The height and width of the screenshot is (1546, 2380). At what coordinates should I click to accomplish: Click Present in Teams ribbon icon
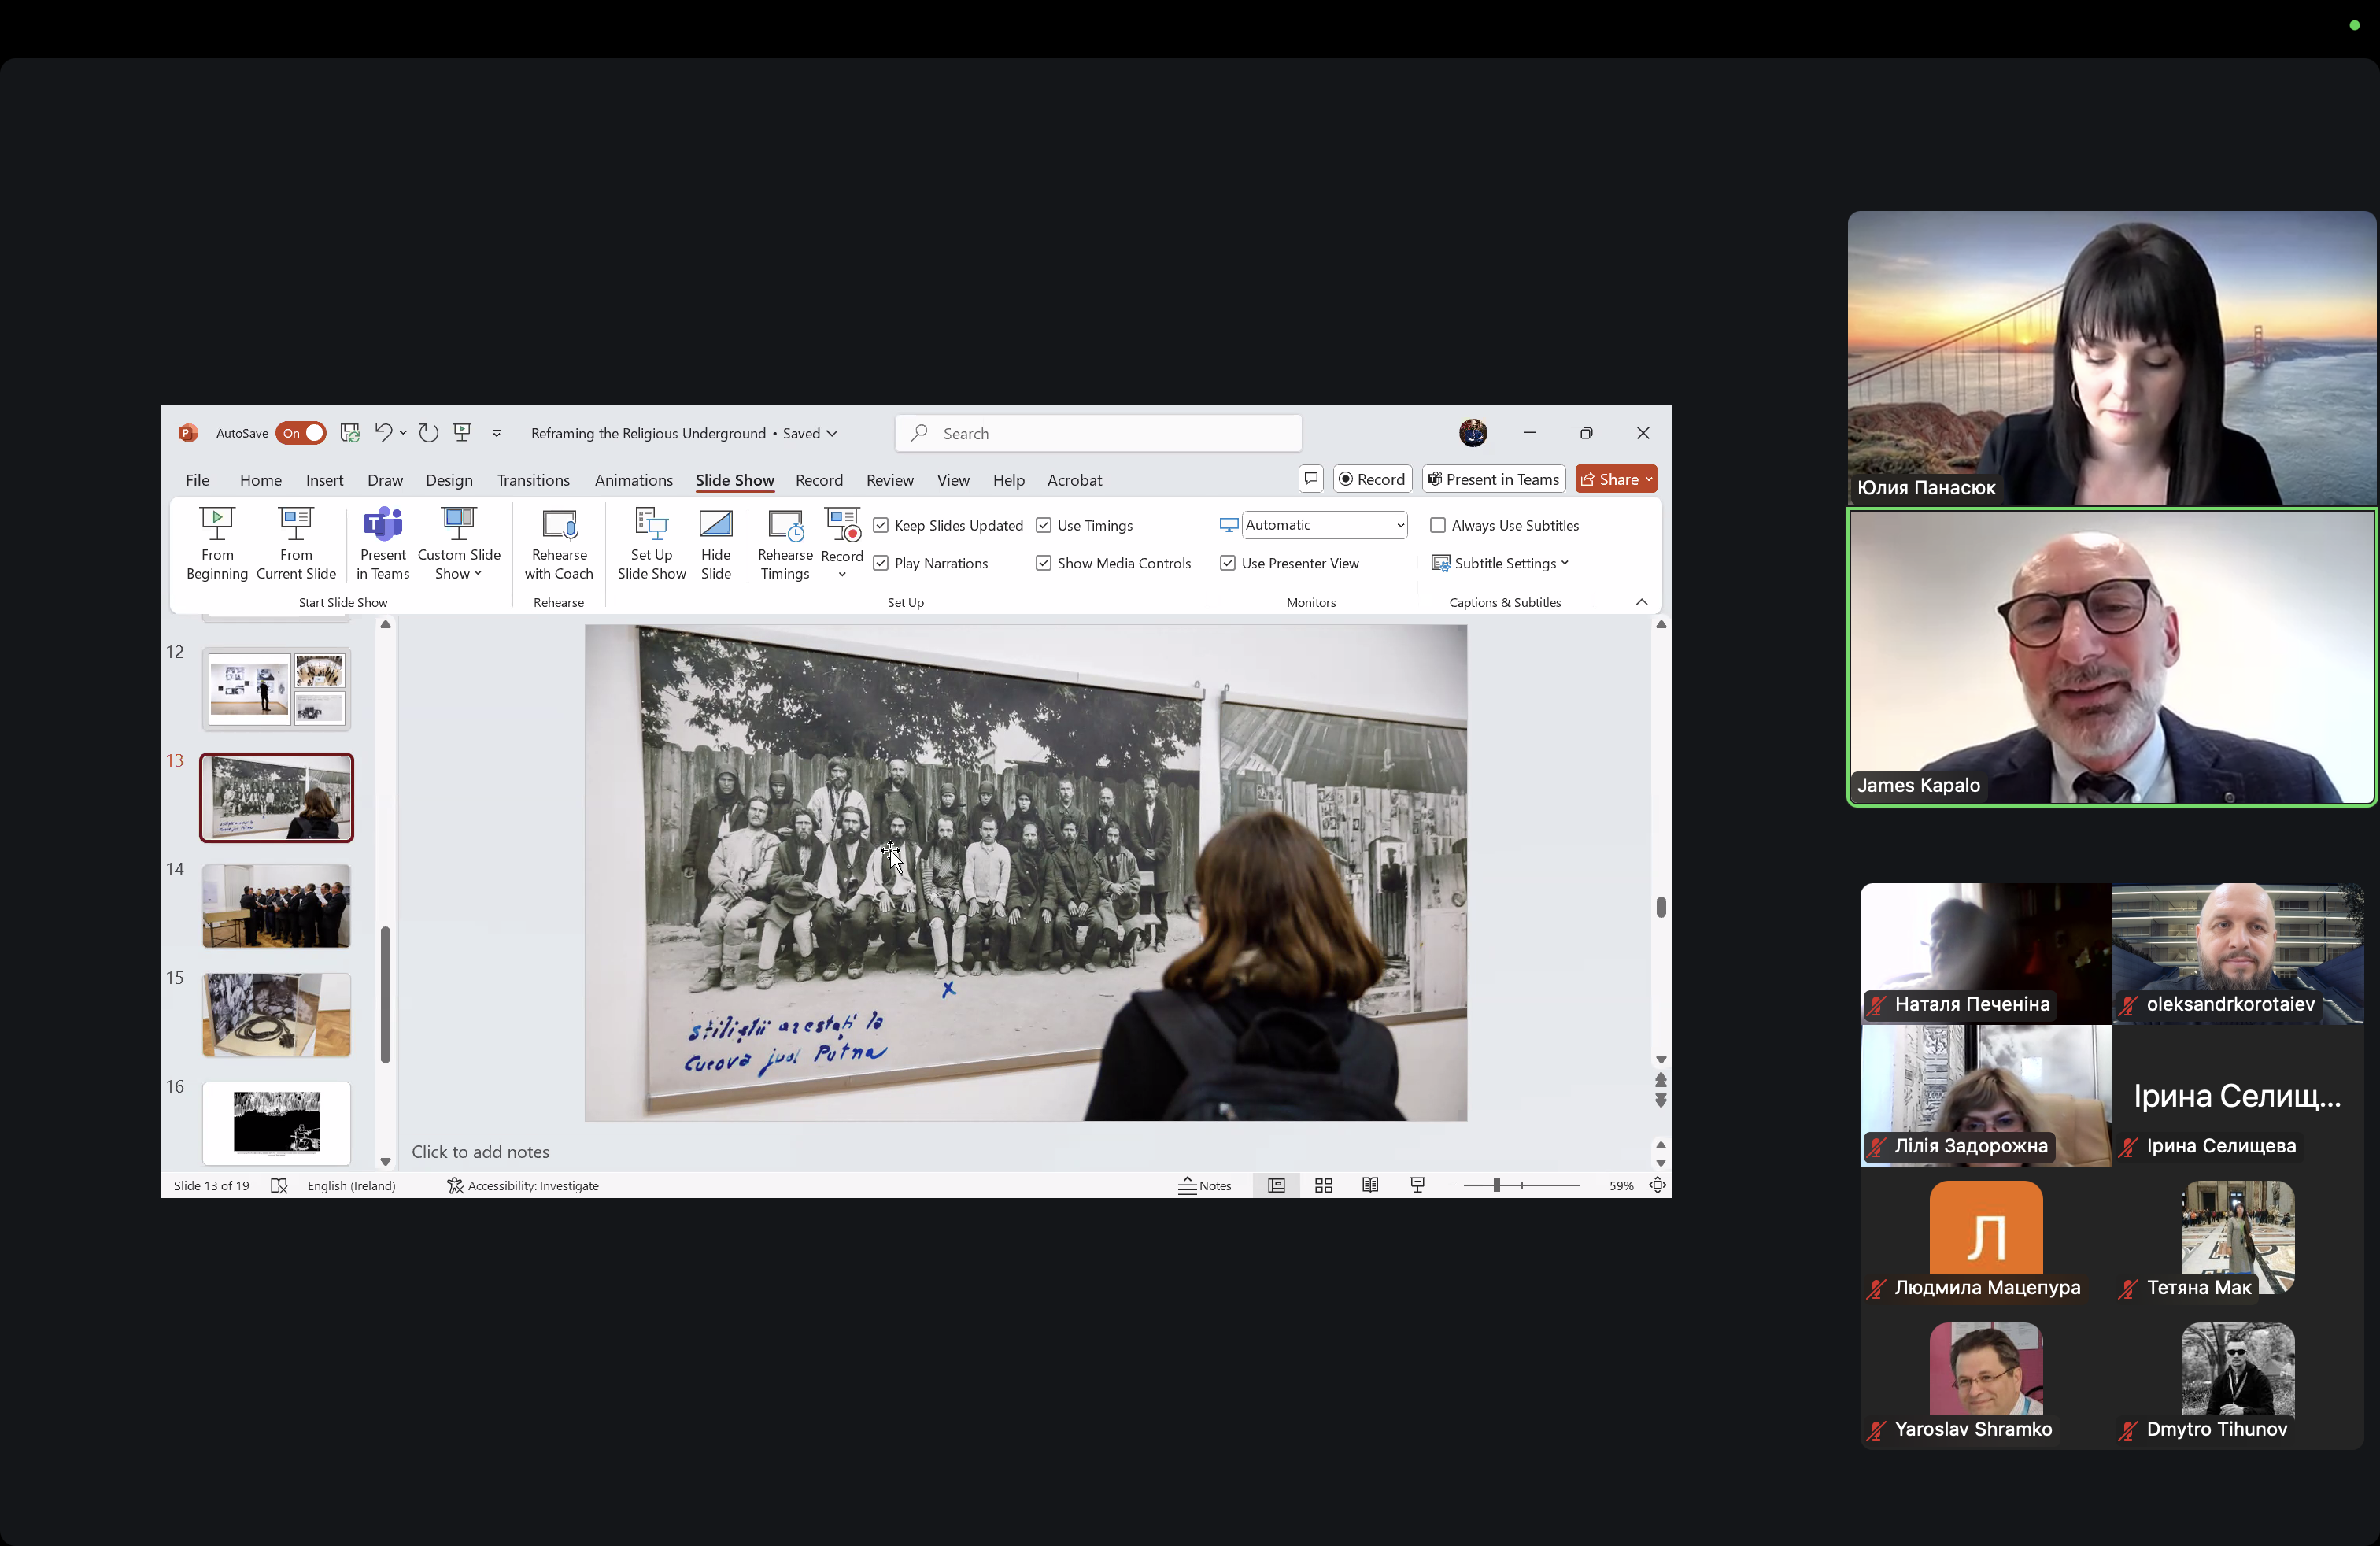(x=383, y=525)
